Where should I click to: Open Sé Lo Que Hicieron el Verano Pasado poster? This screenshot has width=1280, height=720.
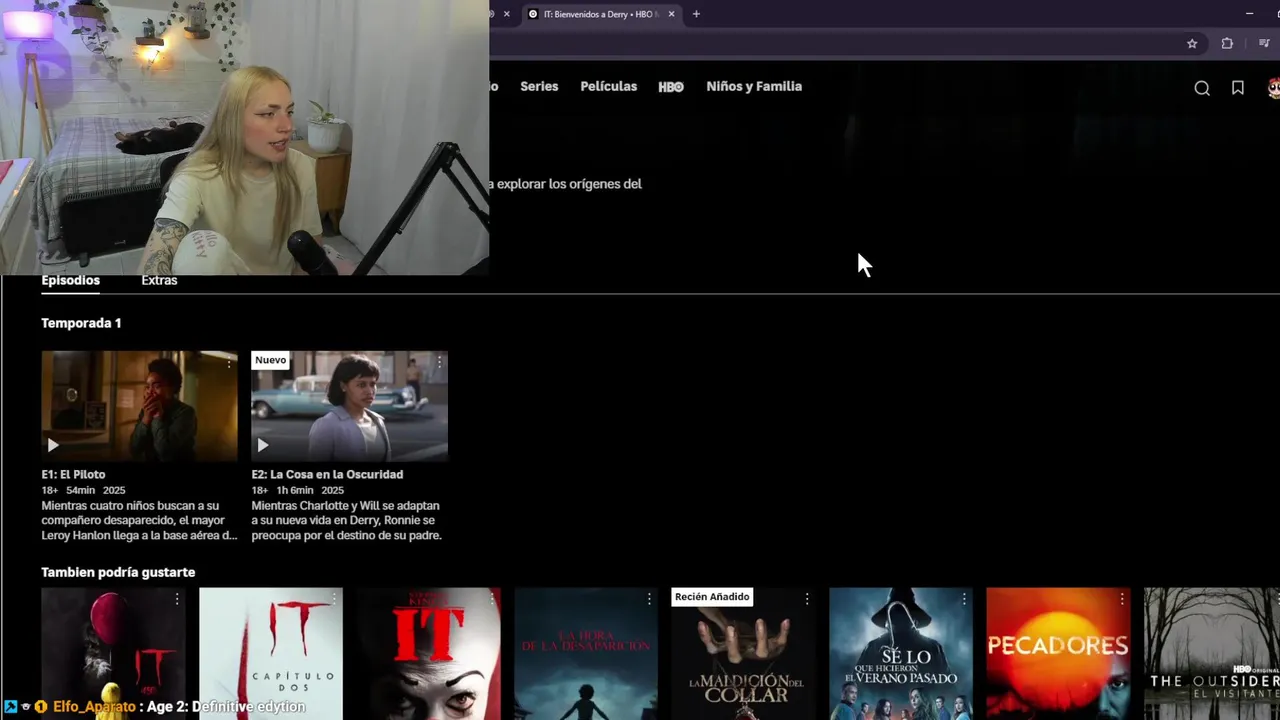(x=901, y=653)
